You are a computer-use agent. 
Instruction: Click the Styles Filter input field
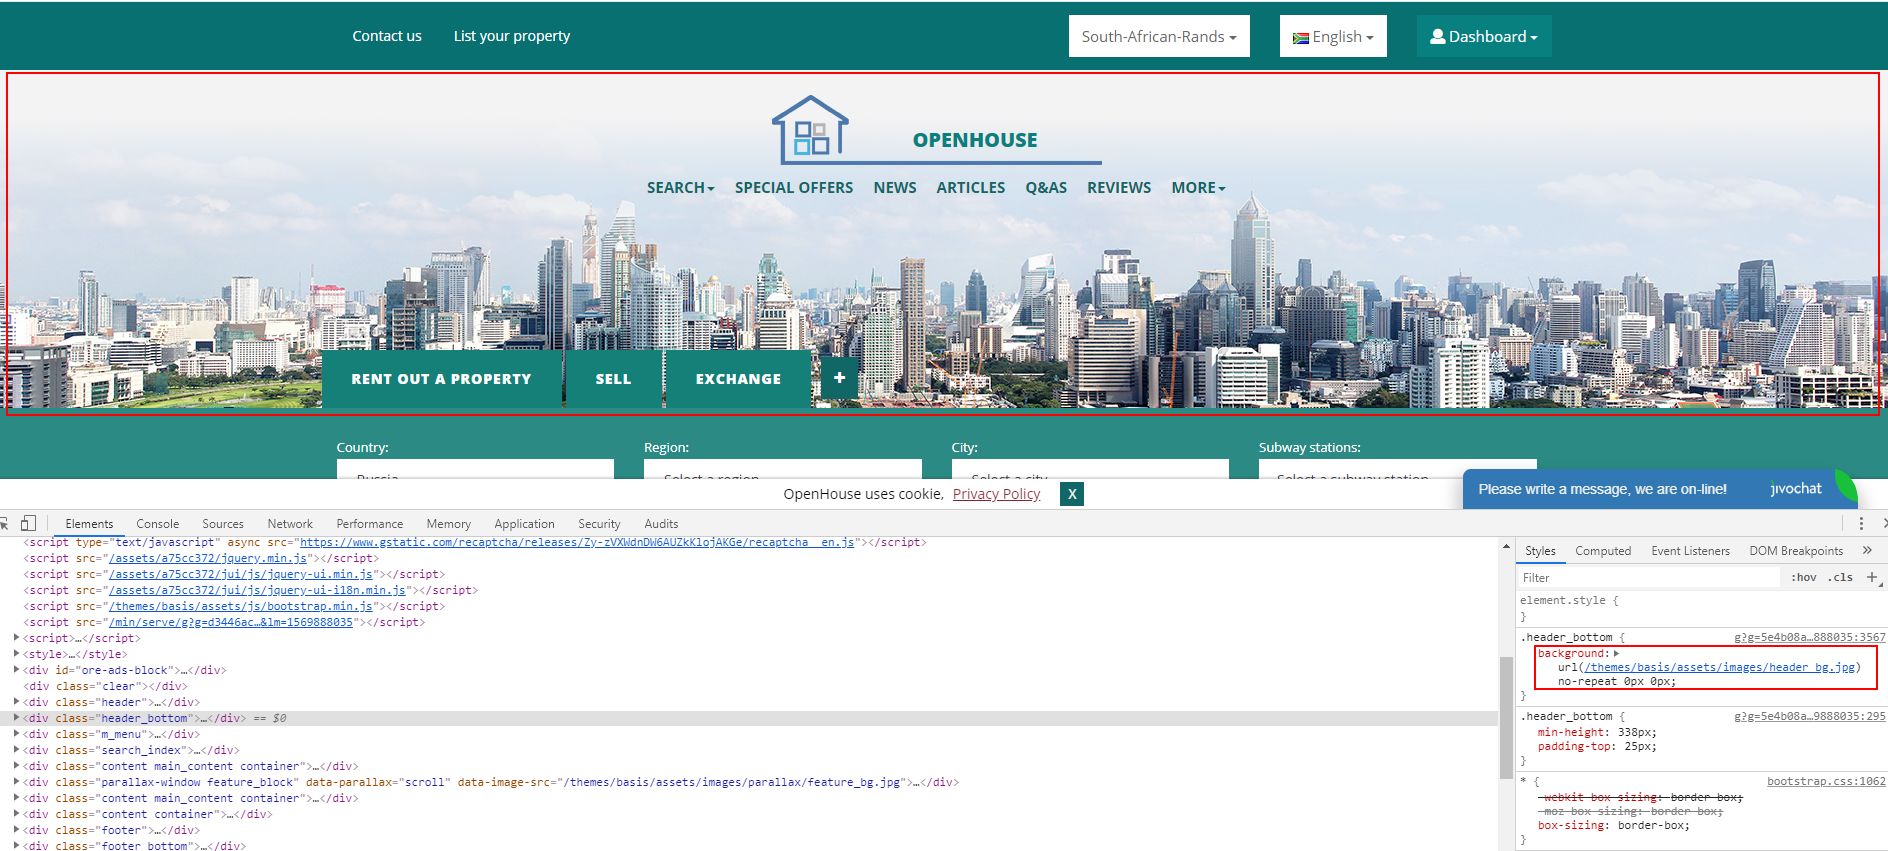point(1648,577)
